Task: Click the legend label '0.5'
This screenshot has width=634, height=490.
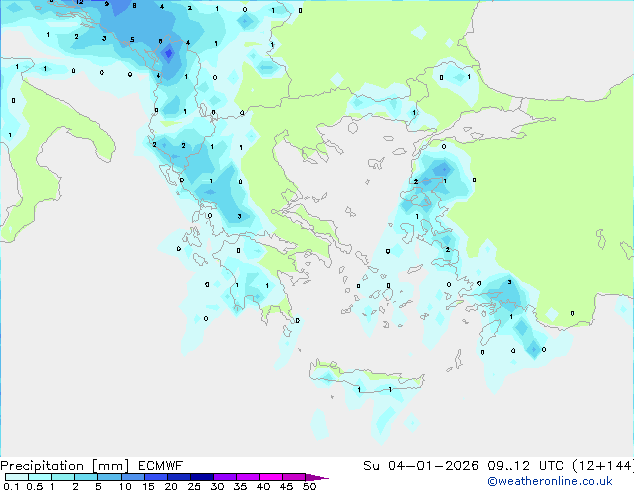Action: [x=35, y=486]
